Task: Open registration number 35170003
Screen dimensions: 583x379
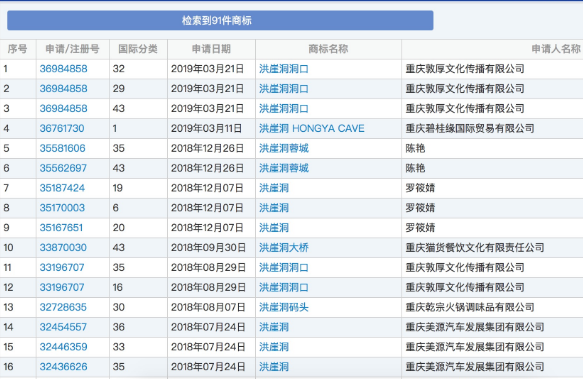Action: (62, 208)
